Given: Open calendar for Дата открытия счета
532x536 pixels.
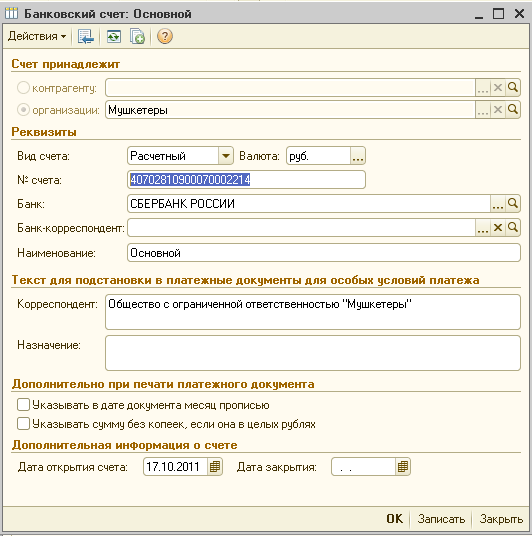Looking at the screenshot, I should click(x=215, y=467).
